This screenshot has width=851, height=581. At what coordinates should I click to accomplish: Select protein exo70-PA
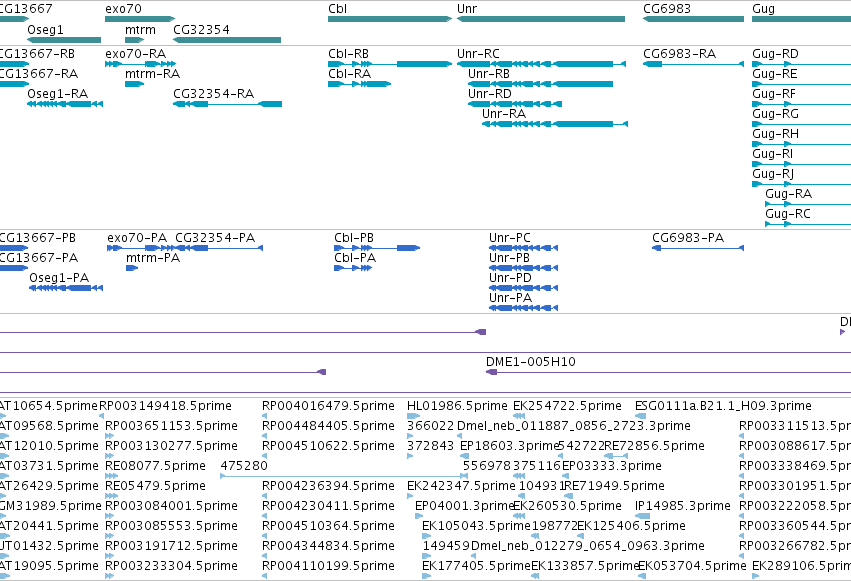[142, 248]
